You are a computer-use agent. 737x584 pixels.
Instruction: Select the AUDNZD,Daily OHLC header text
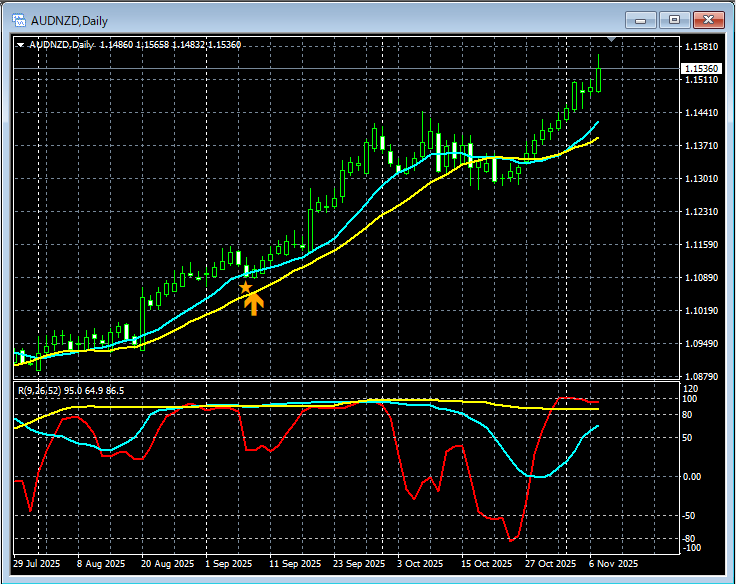pyautogui.click(x=135, y=45)
